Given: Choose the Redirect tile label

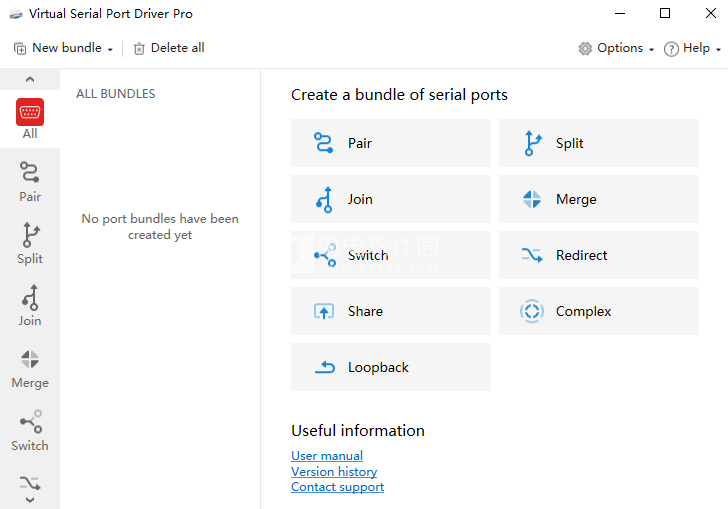Looking at the screenshot, I should point(581,255).
